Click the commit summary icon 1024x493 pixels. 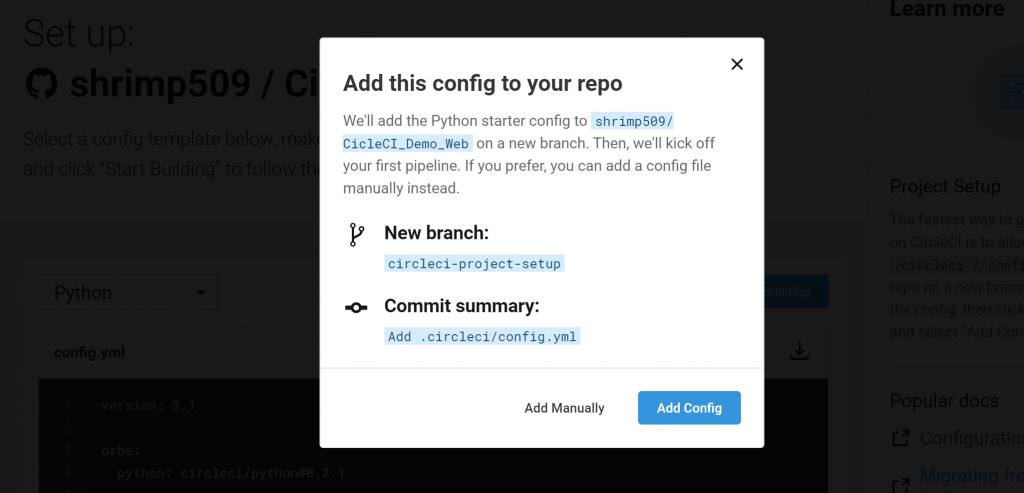tap(356, 307)
